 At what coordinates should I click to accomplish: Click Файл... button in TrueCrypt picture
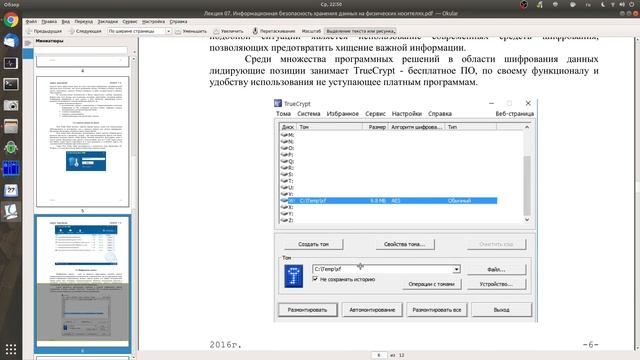(496, 269)
